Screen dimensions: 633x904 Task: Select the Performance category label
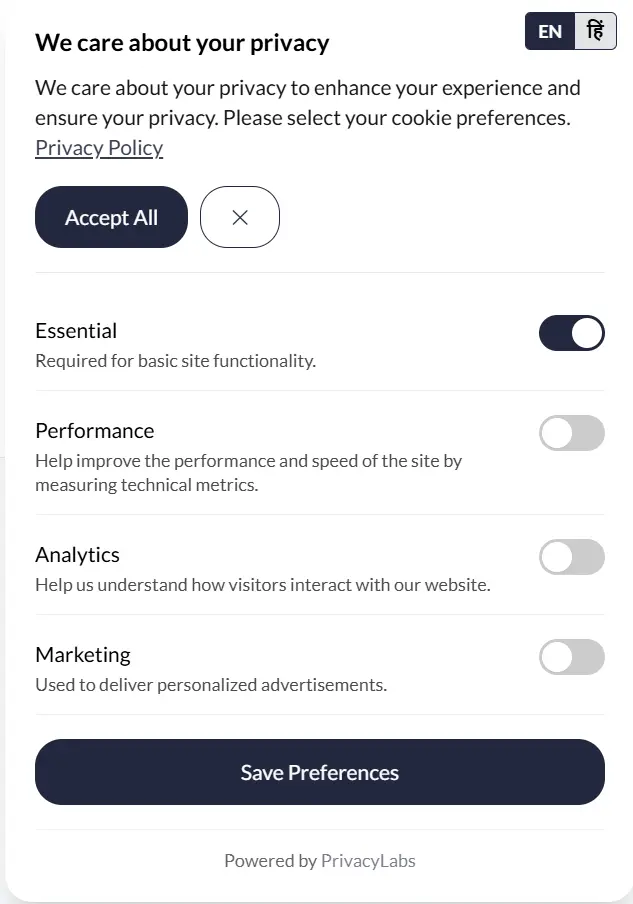click(x=94, y=430)
